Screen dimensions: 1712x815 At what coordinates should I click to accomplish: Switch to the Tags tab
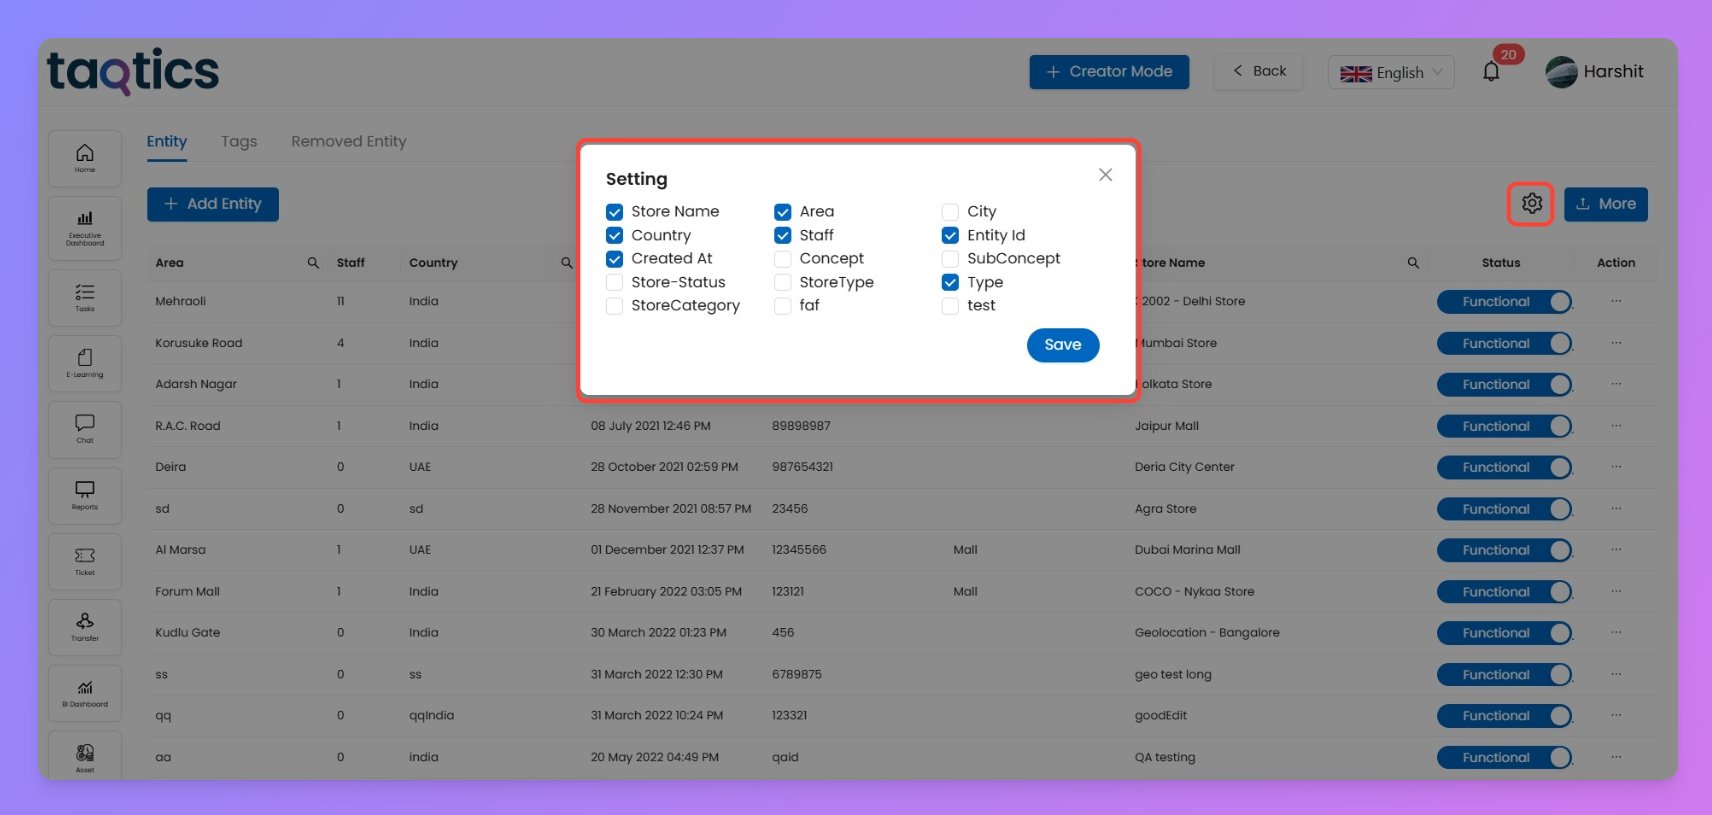coord(239,141)
